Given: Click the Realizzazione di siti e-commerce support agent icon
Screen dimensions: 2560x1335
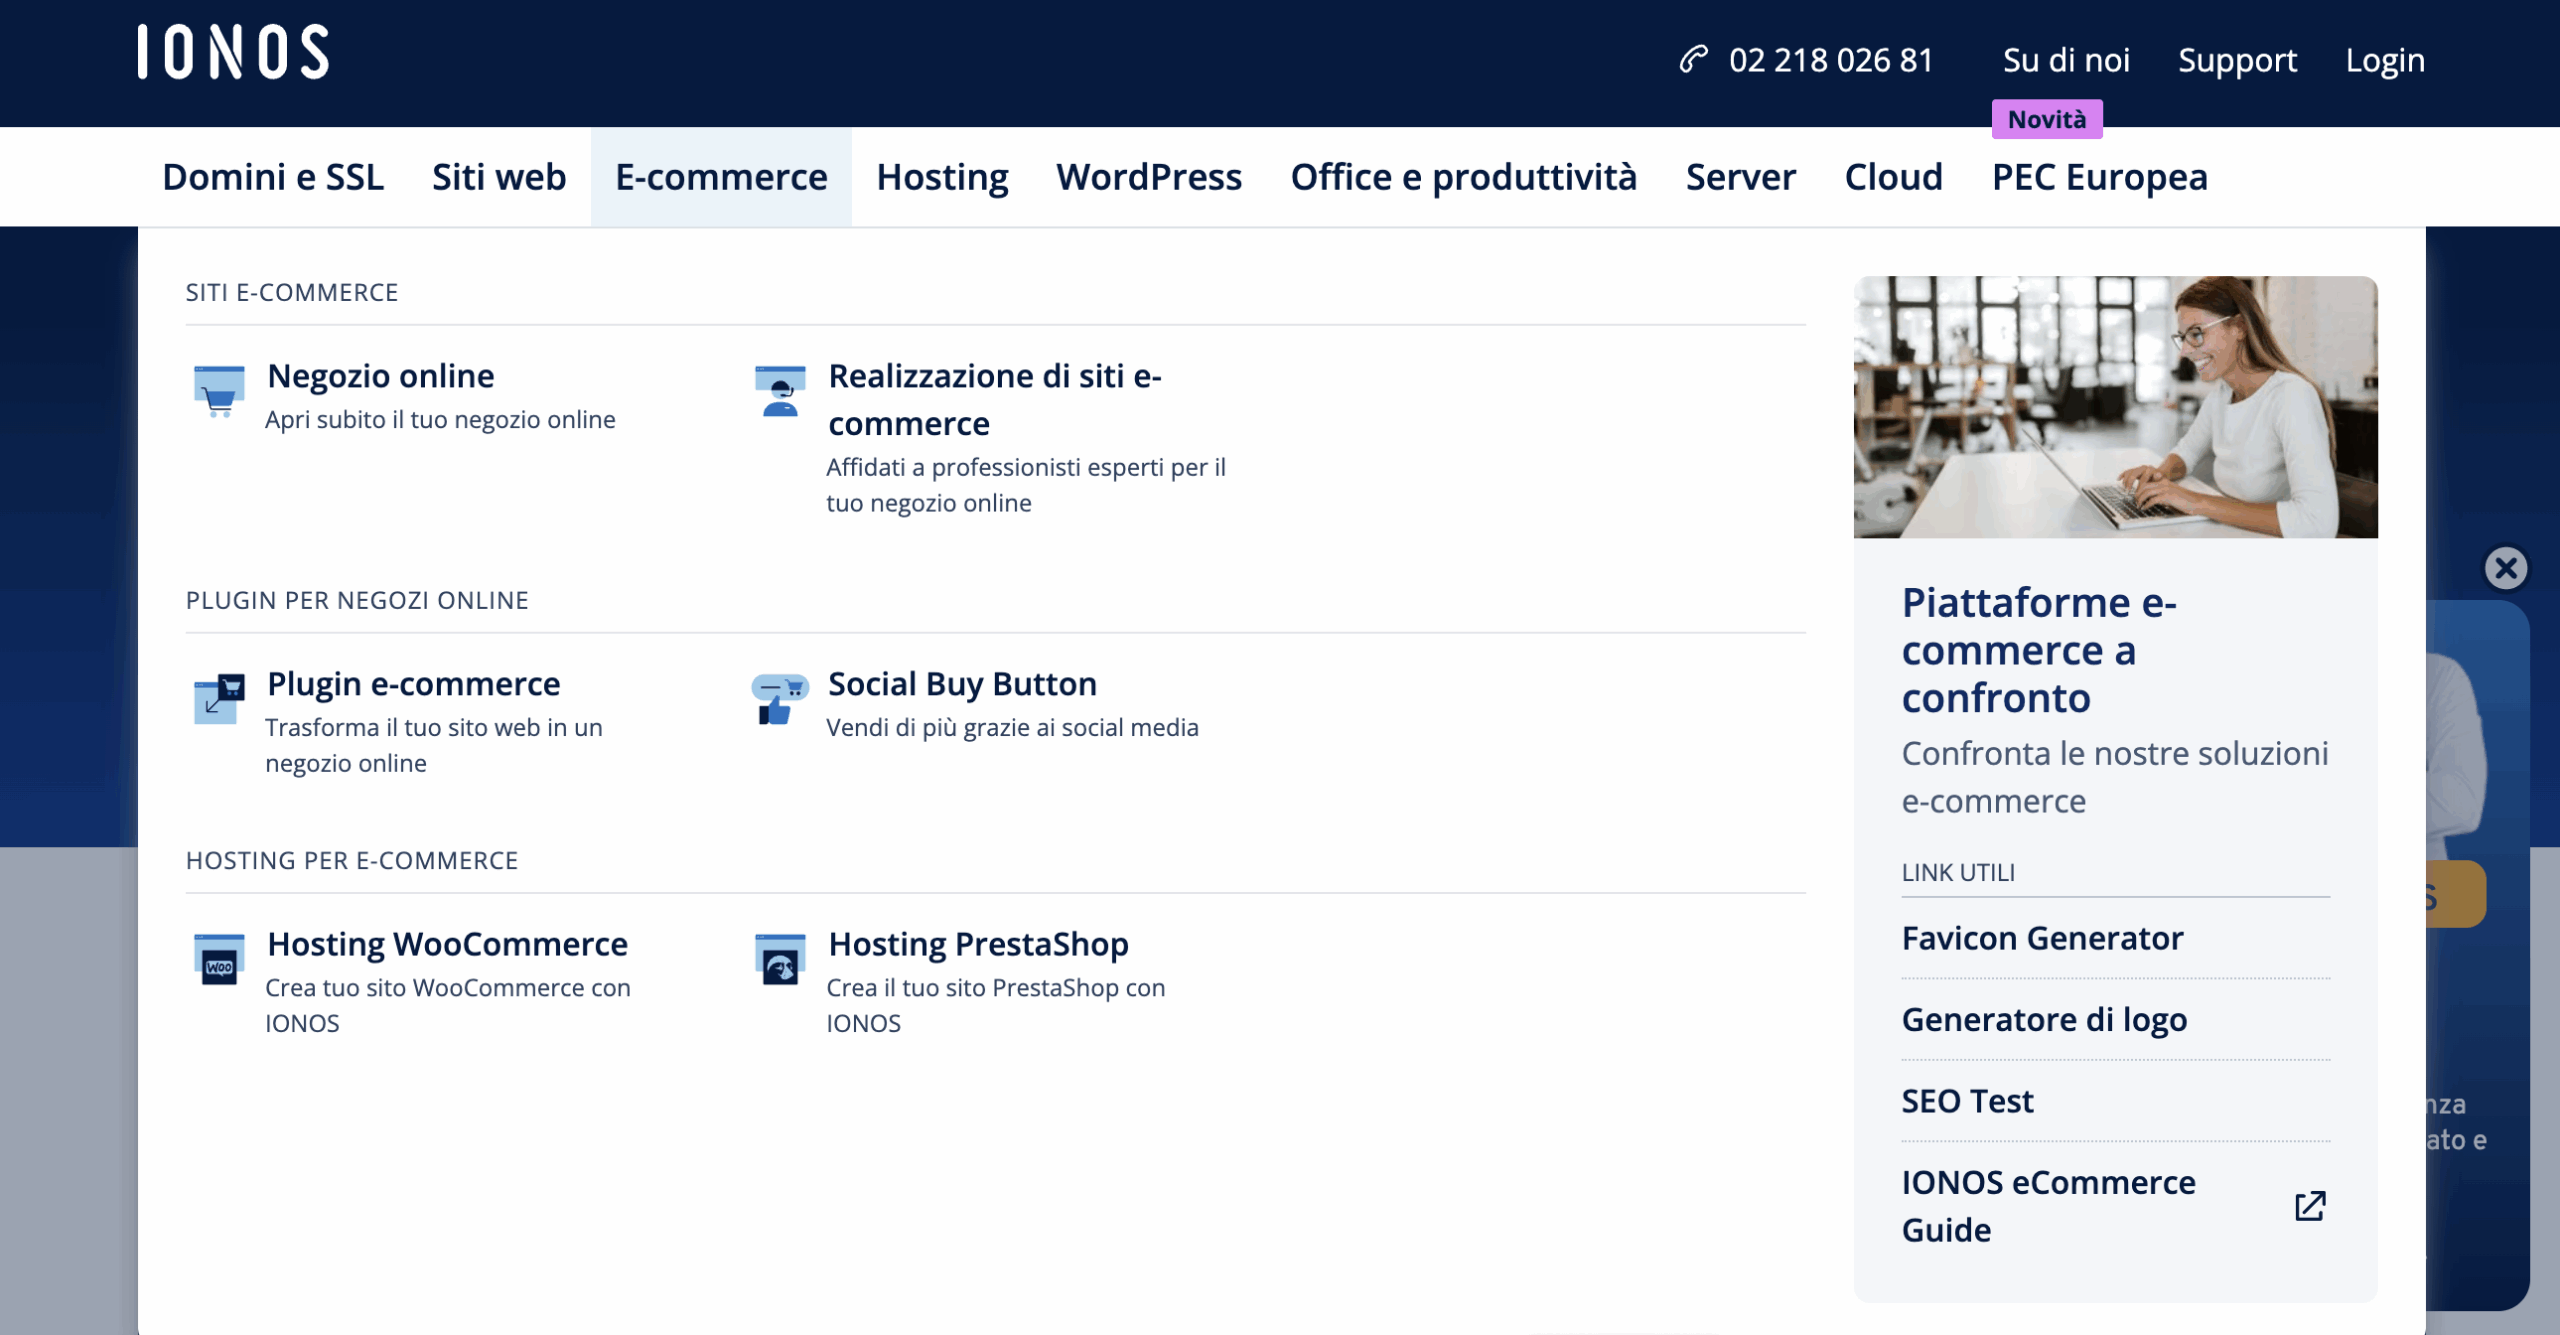Looking at the screenshot, I should pos(780,391).
